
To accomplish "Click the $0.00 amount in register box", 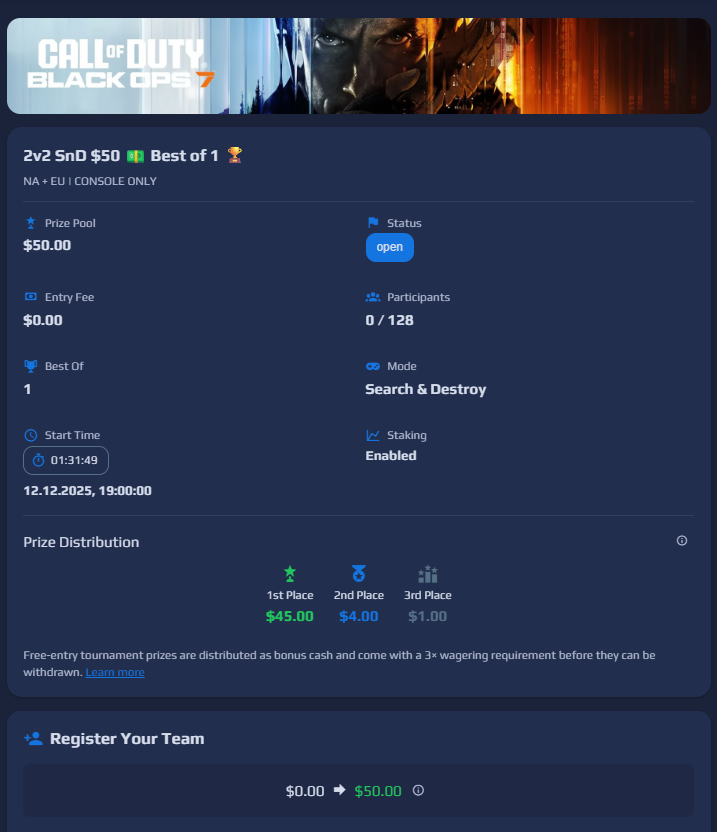I will 305,791.
